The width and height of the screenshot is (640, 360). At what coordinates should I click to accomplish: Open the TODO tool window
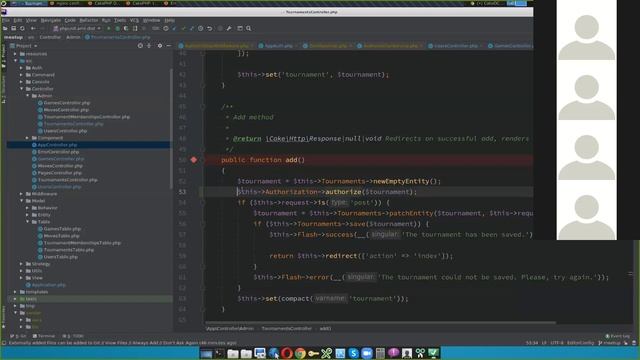point(74,336)
